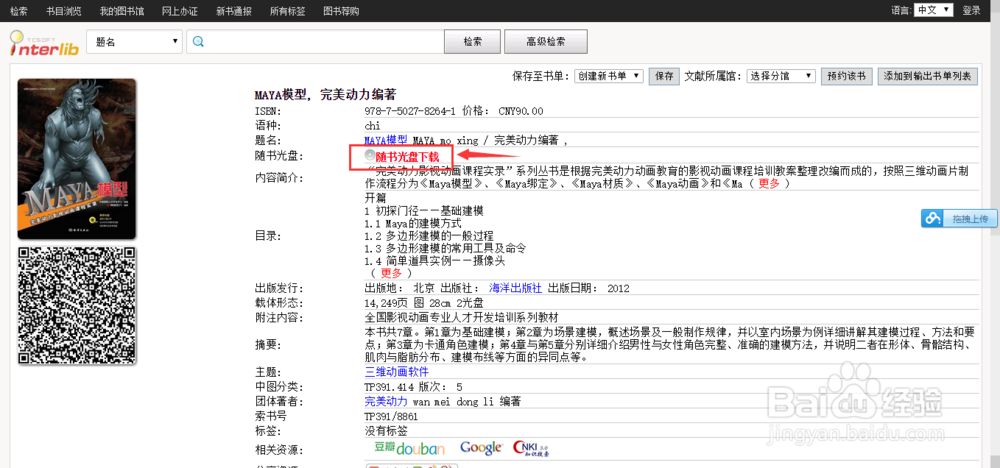
Task: Click the 检索 search button
Action: 473,41
